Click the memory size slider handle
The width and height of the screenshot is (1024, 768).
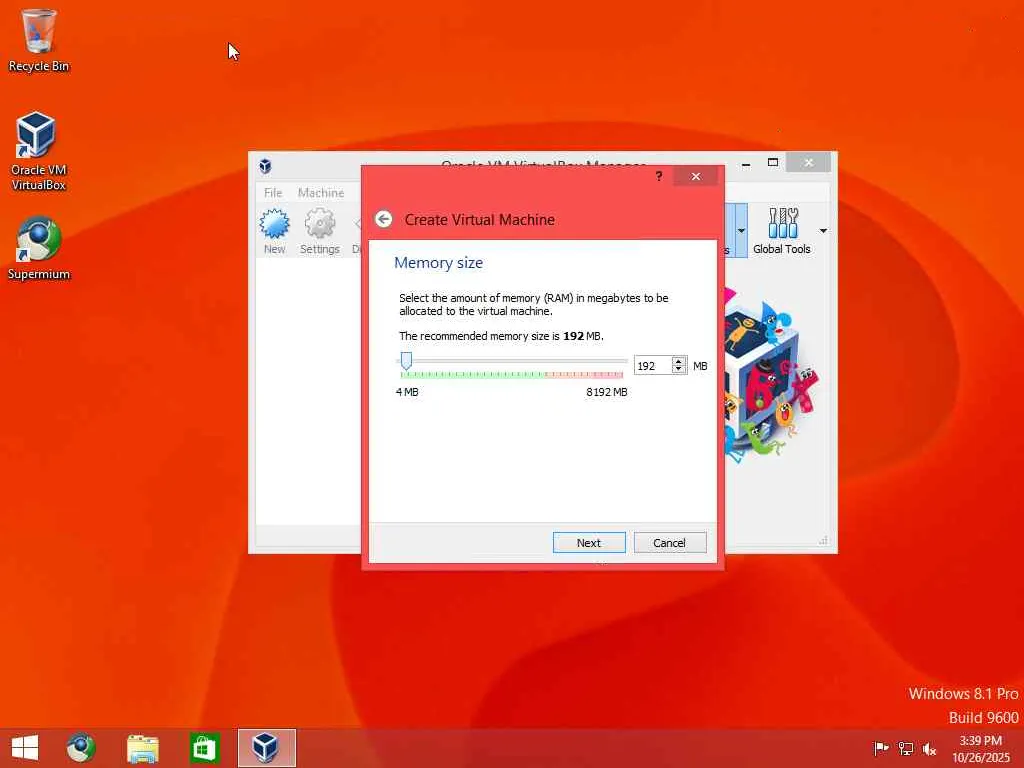406,360
